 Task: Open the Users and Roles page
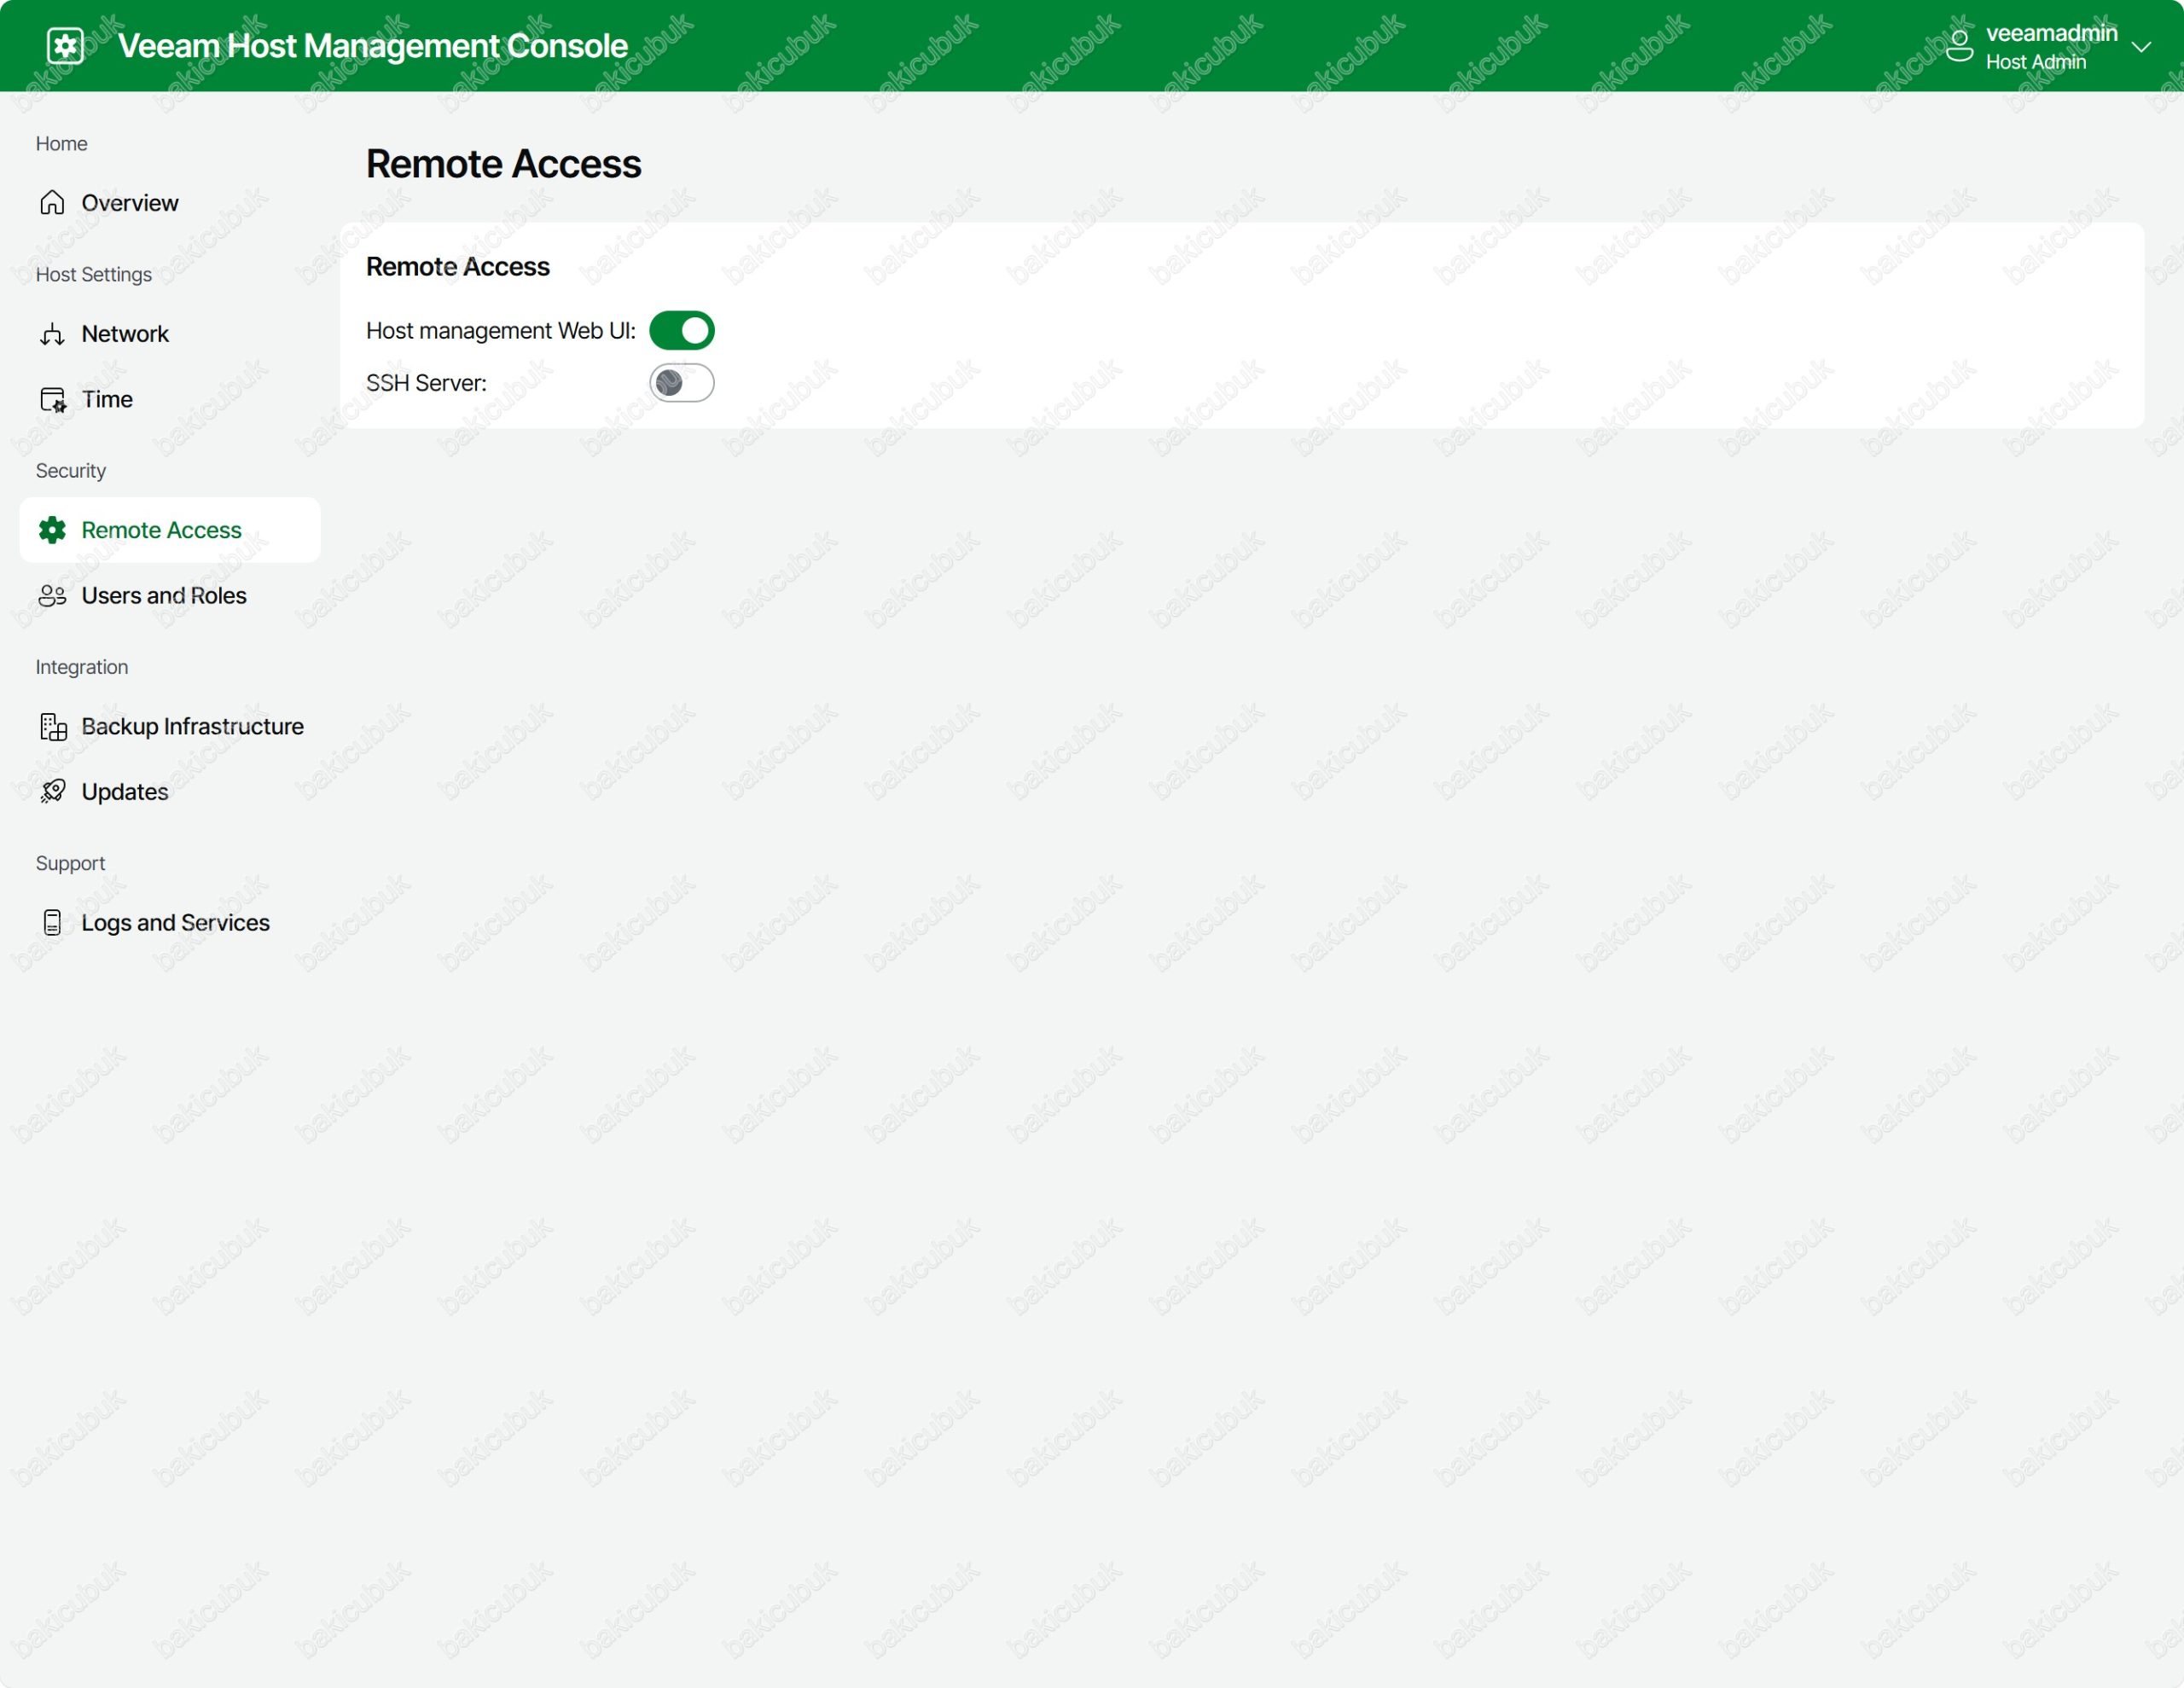164,596
